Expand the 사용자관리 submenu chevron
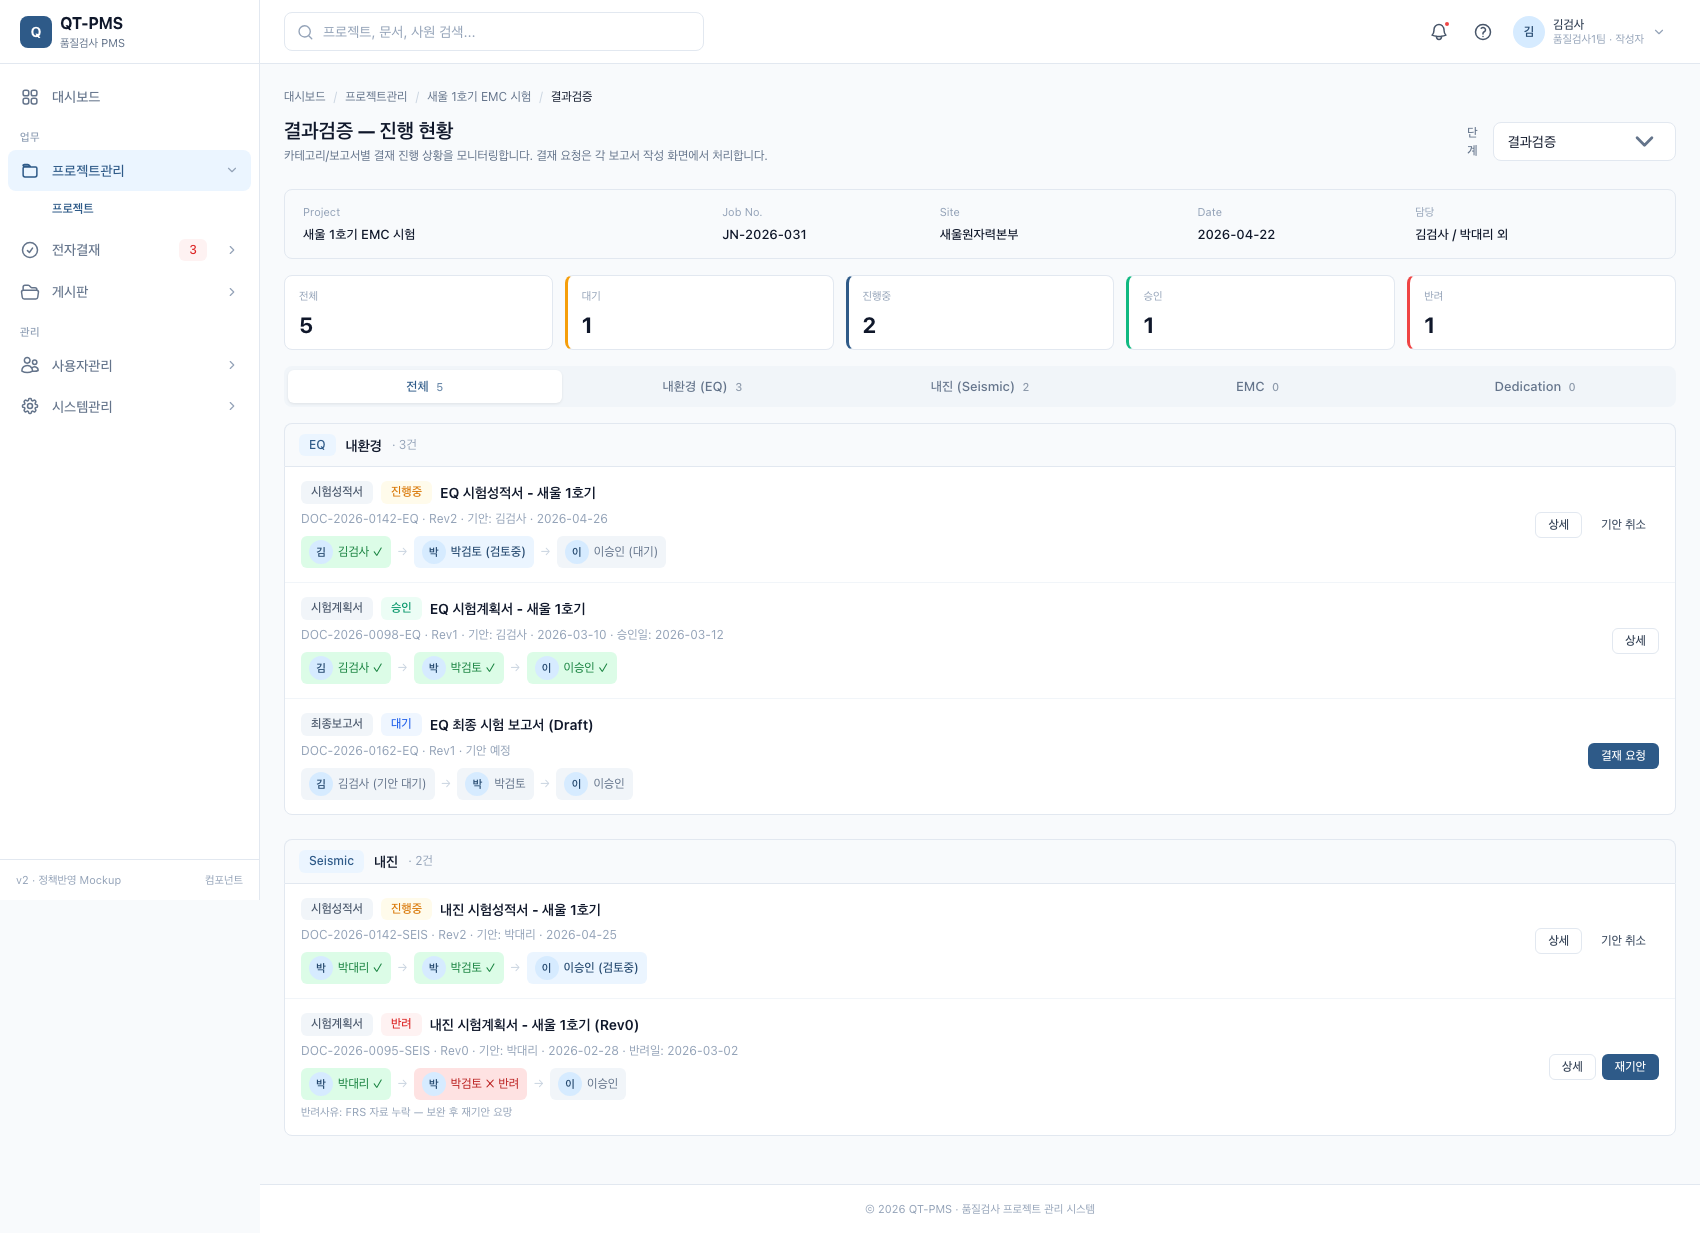 pyautogui.click(x=232, y=366)
